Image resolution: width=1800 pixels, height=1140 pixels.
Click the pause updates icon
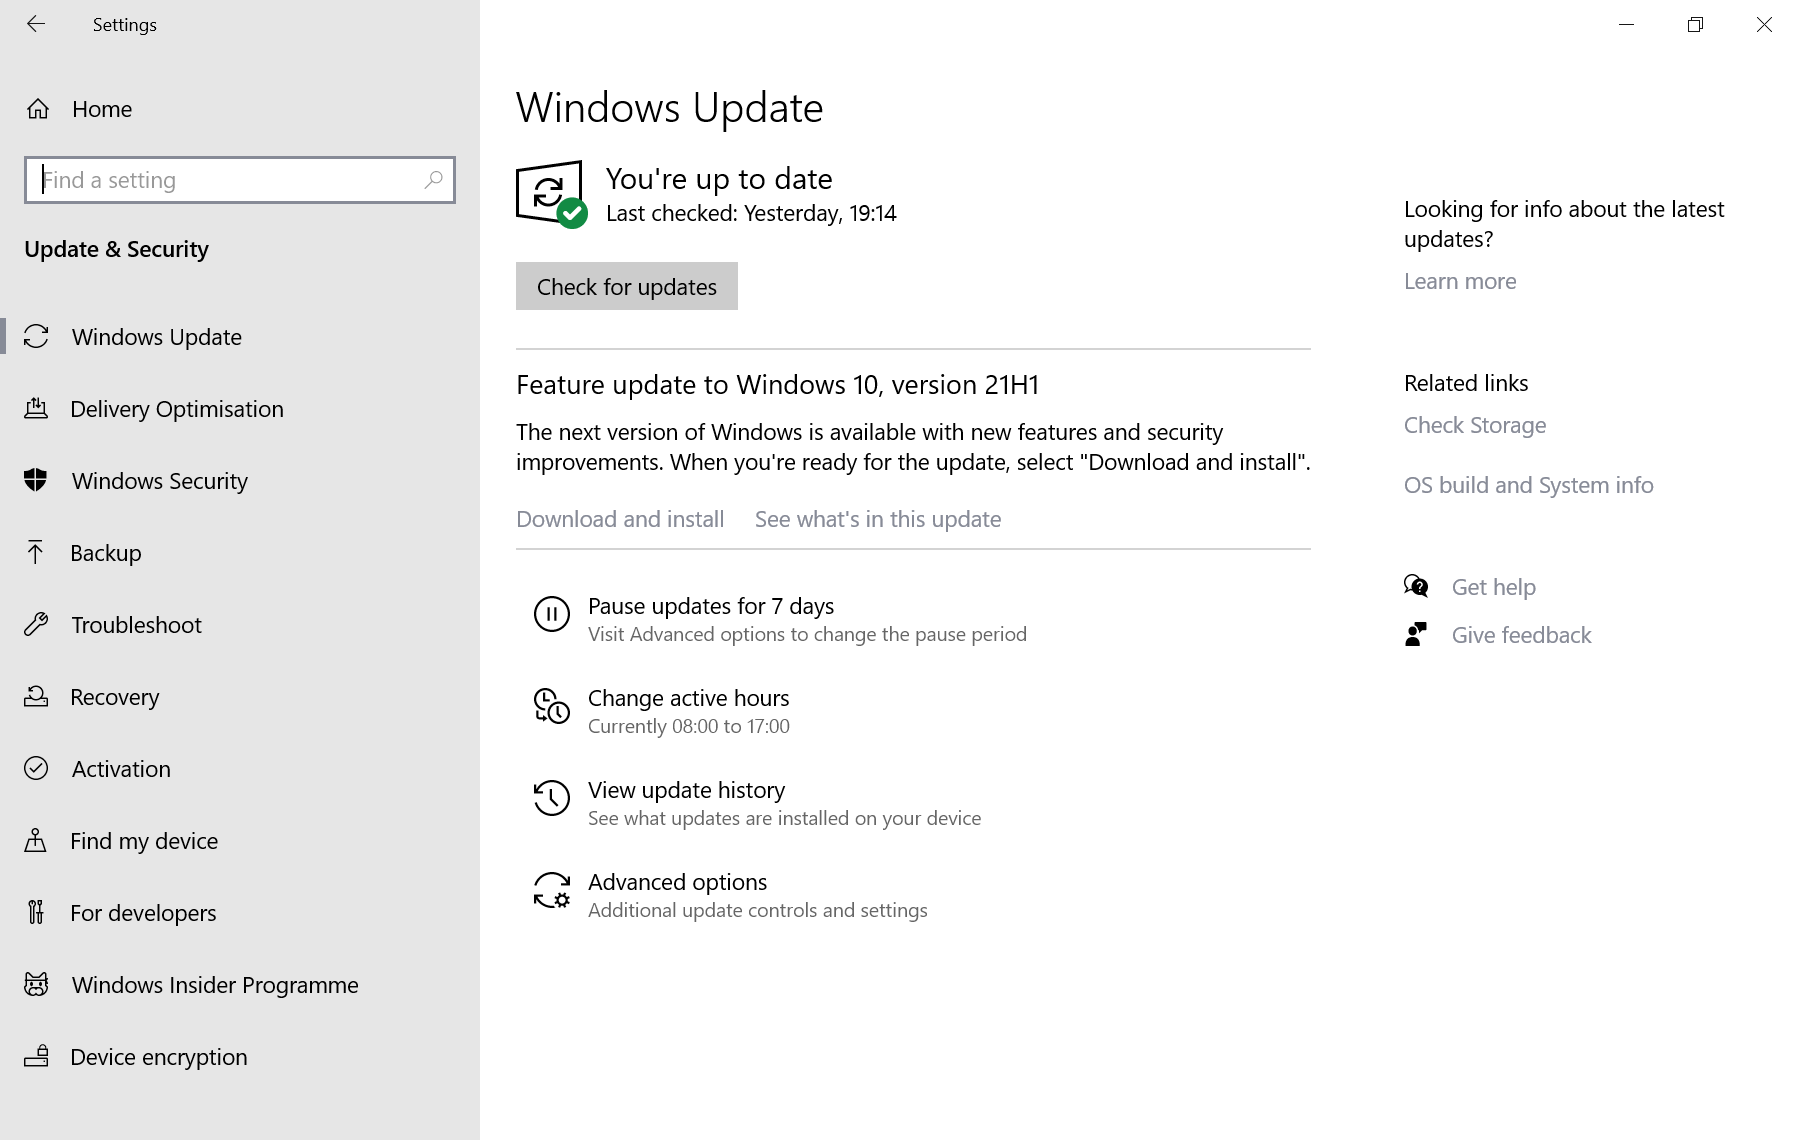[x=552, y=614]
